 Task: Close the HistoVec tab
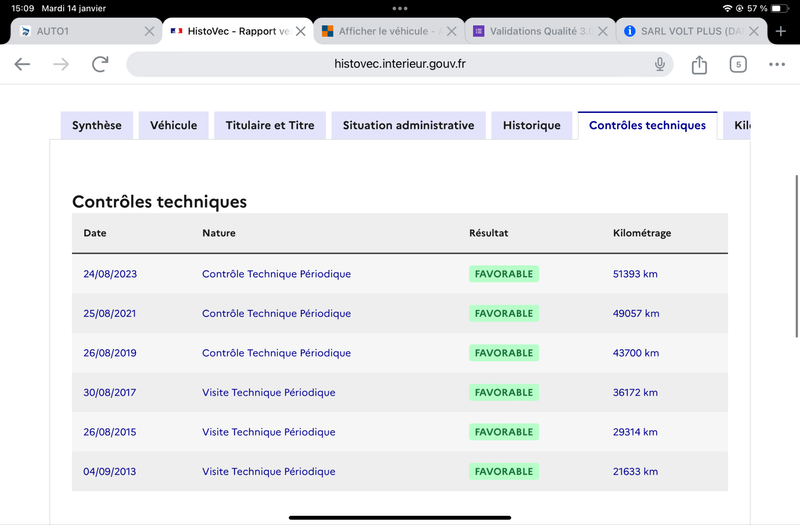[x=301, y=31]
